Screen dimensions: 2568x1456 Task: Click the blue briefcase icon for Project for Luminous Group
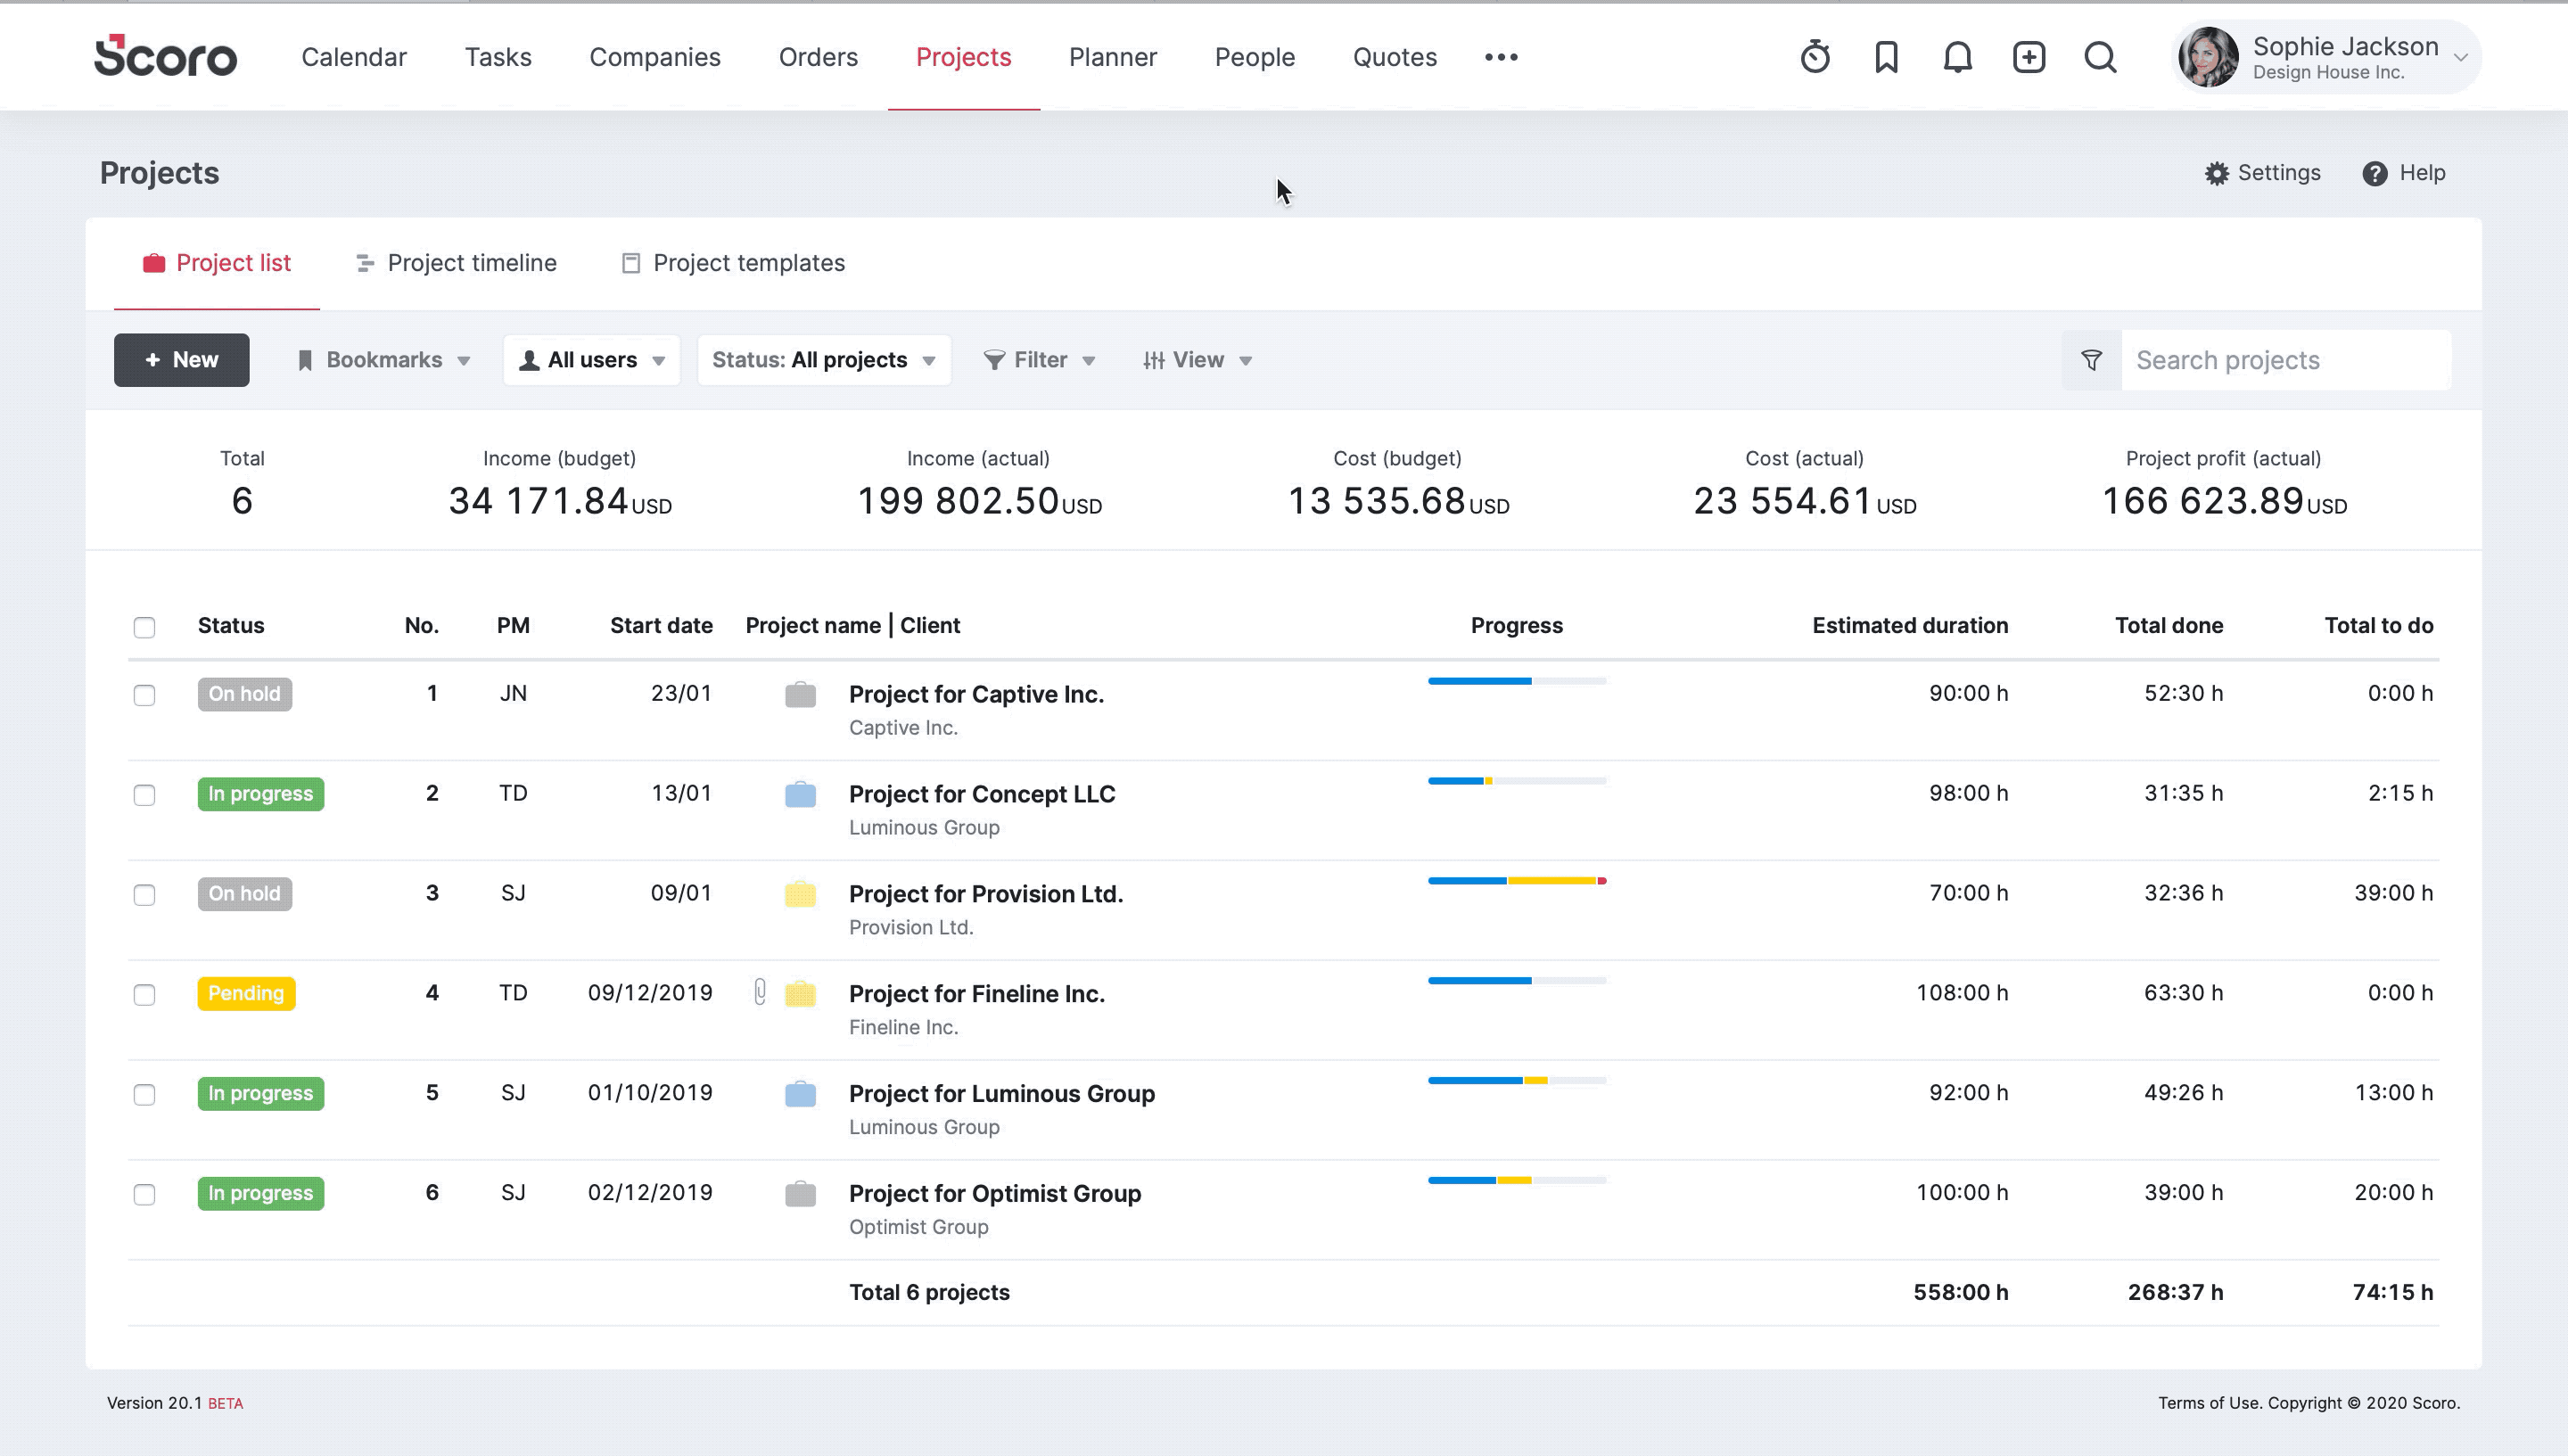pyautogui.click(x=800, y=1094)
